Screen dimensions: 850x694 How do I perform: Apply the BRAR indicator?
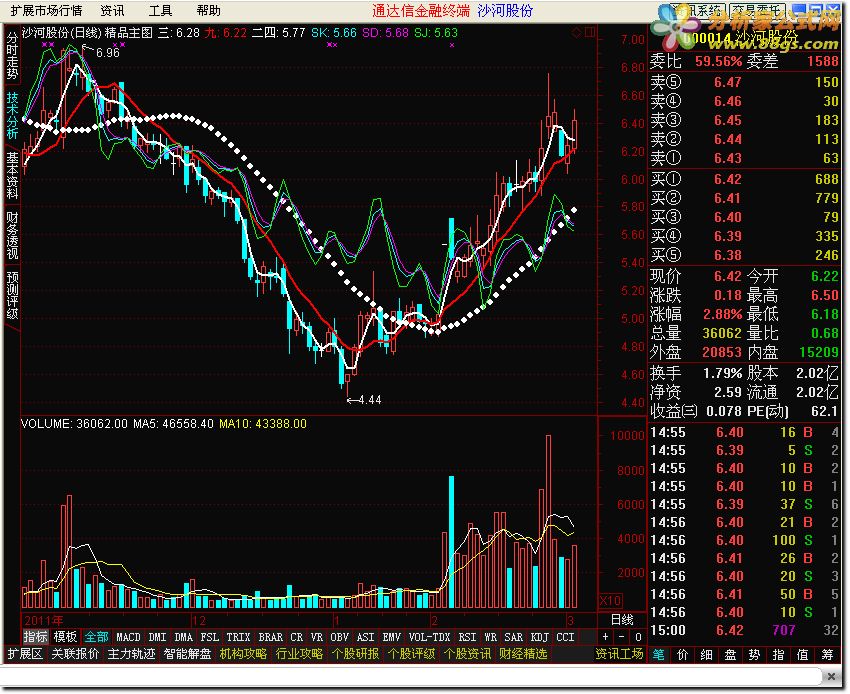(271, 637)
